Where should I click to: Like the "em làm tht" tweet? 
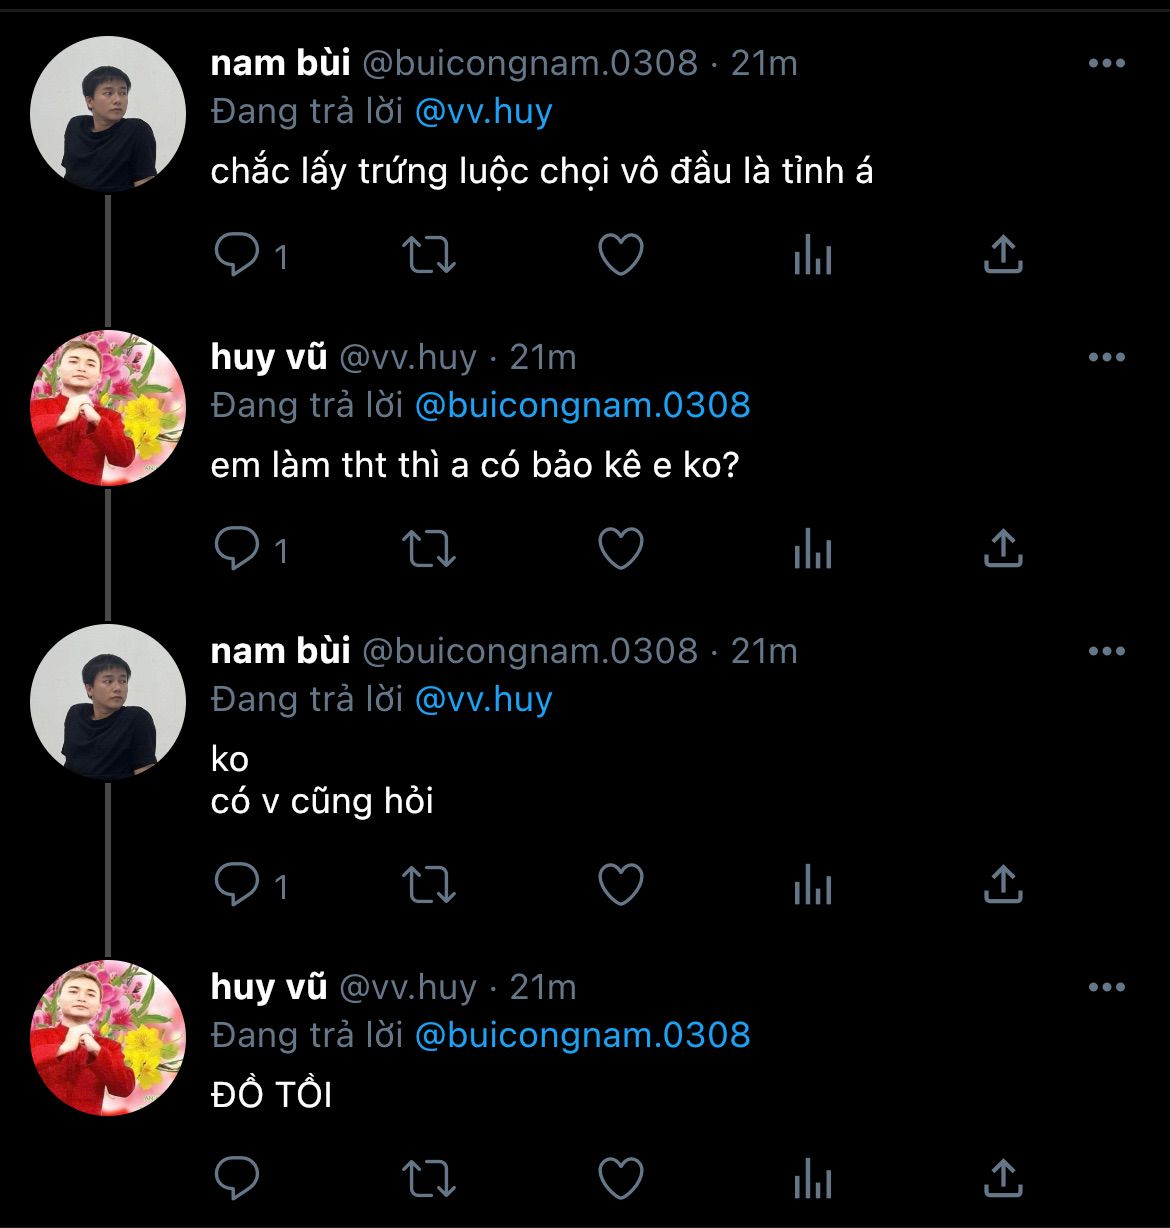click(x=620, y=548)
